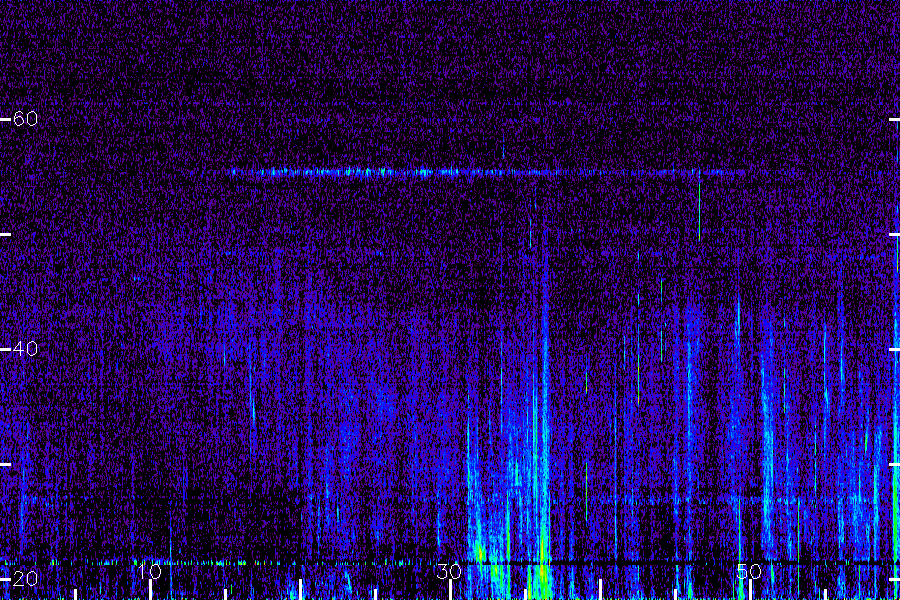
Task: Click the 60 frequency axis label
Action: click(x=25, y=119)
